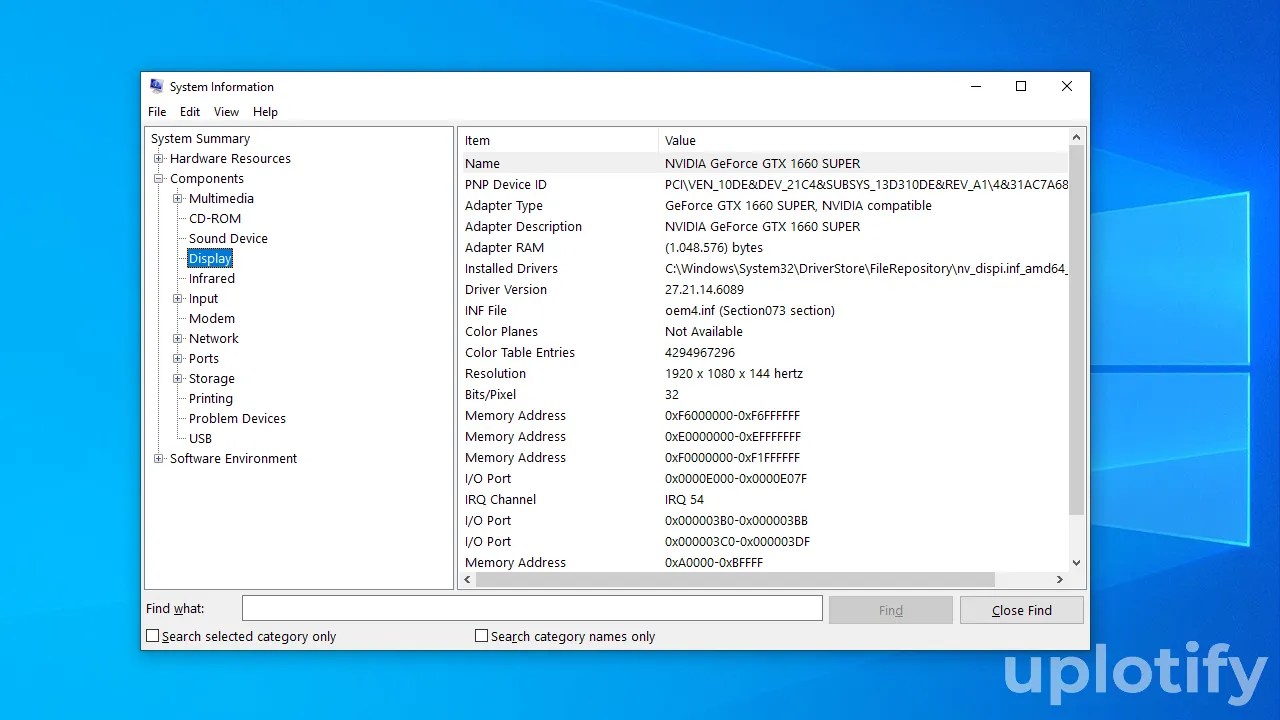Select the Modem category
Screen dimensions: 1280x720
212,319
